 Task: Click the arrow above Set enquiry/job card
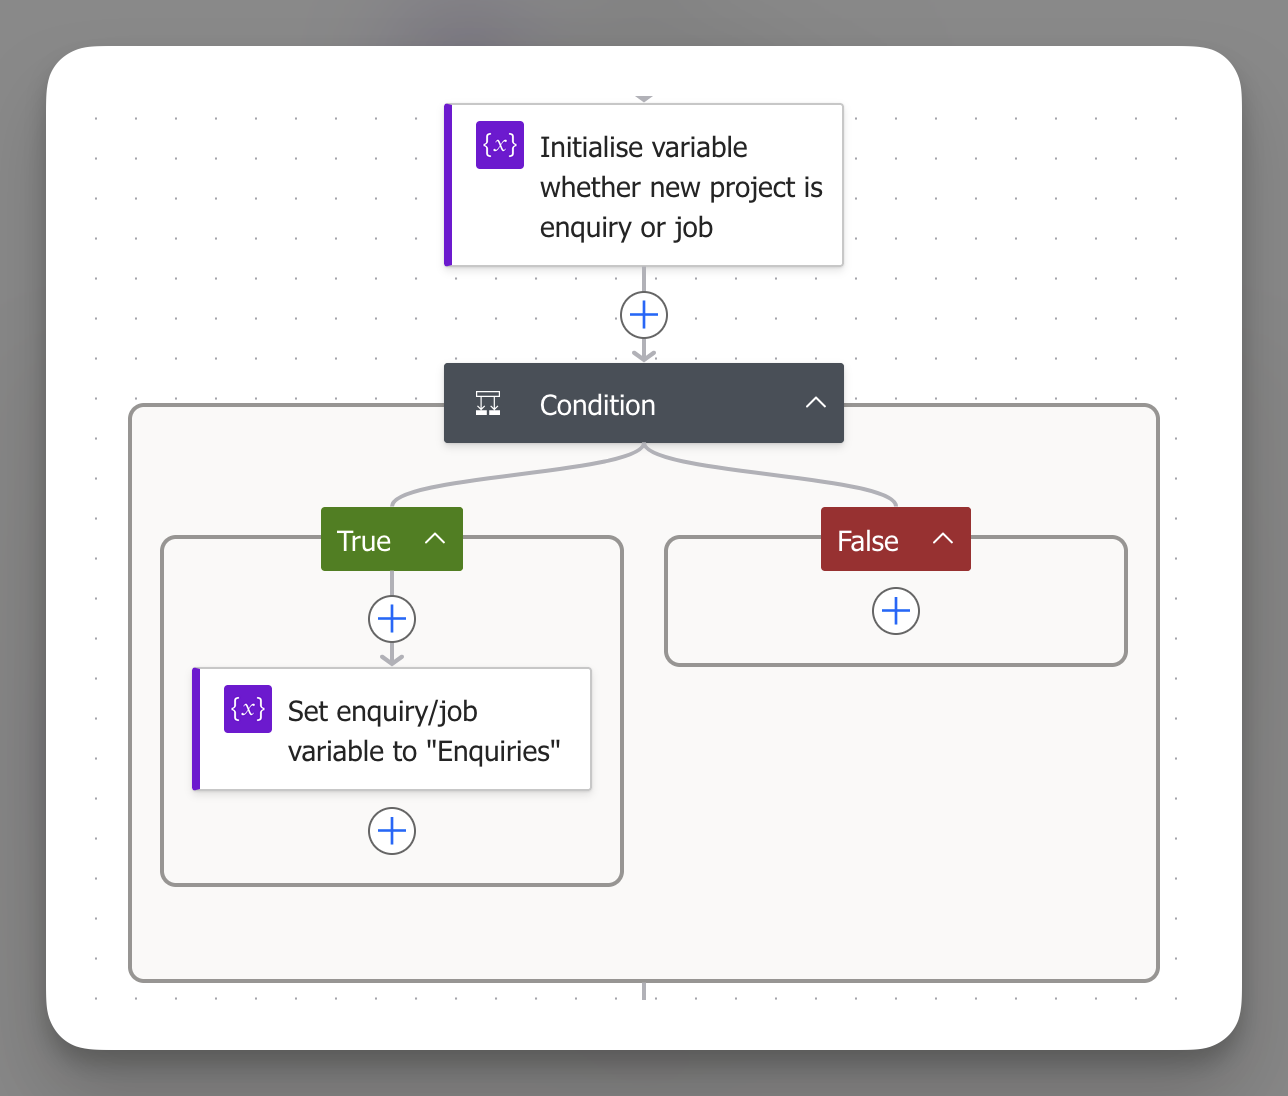coord(392,656)
